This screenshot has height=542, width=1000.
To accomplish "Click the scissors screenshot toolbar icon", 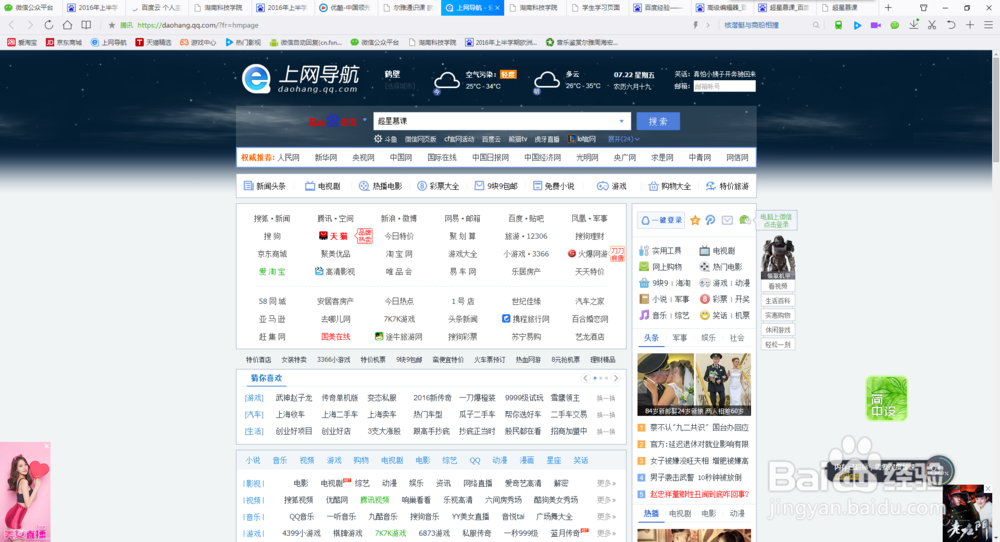I will coord(932,25).
